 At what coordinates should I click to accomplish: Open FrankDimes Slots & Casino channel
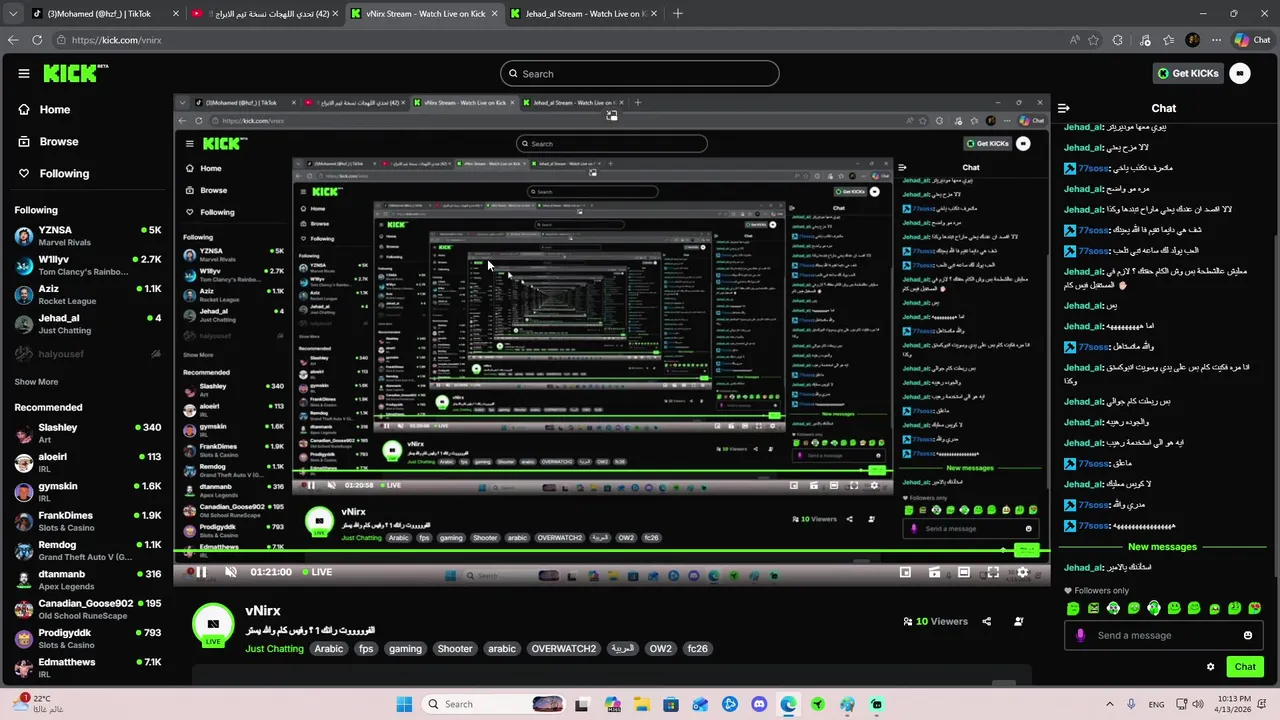[88, 521]
